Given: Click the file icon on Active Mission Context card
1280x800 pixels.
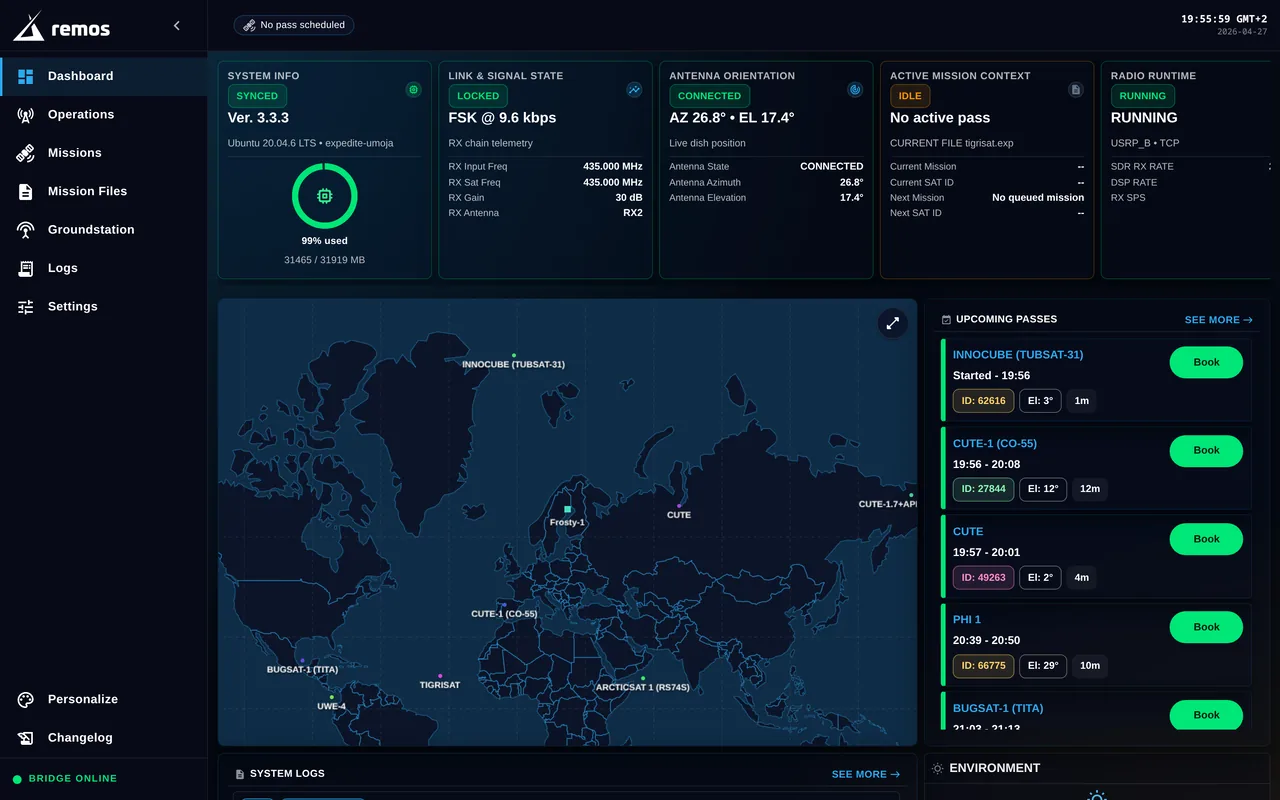Looking at the screenshot, I should pyautogui.click(x=1076, y=89).
